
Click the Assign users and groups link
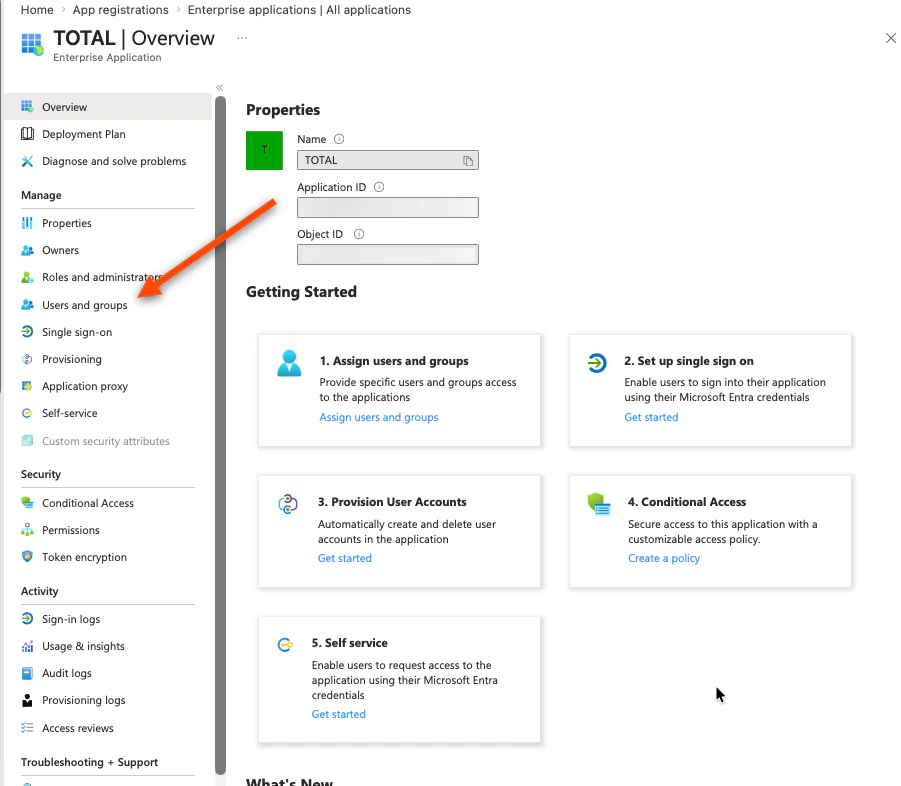(x=379, y=417)
